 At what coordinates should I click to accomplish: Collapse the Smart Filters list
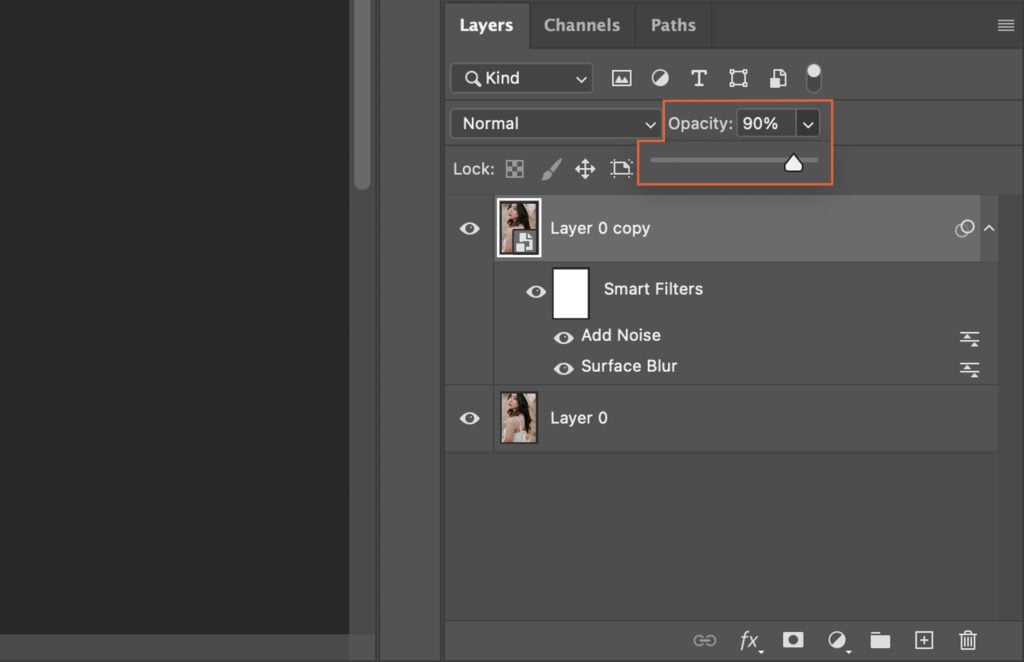click(989, 228)
